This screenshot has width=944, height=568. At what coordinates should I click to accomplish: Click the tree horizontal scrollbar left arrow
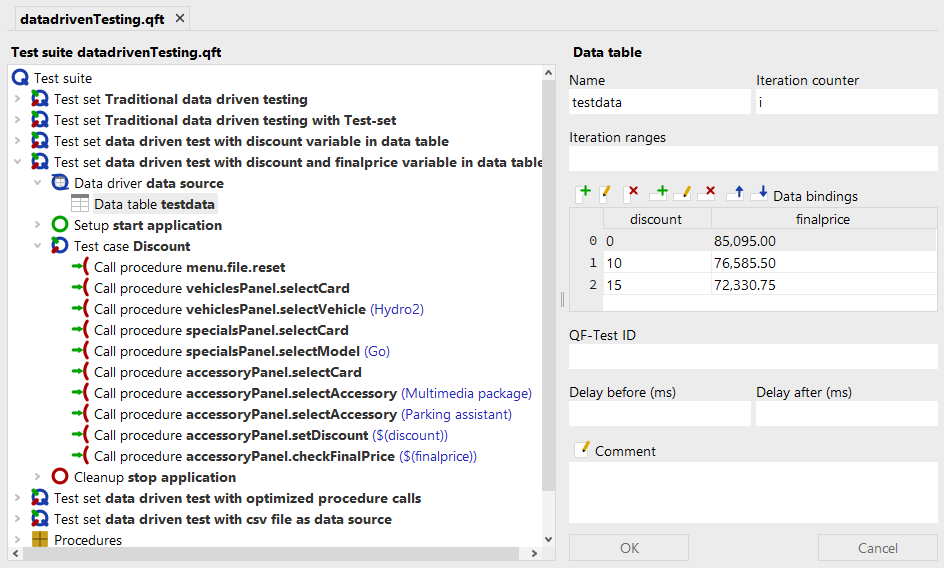click(16, 553)
